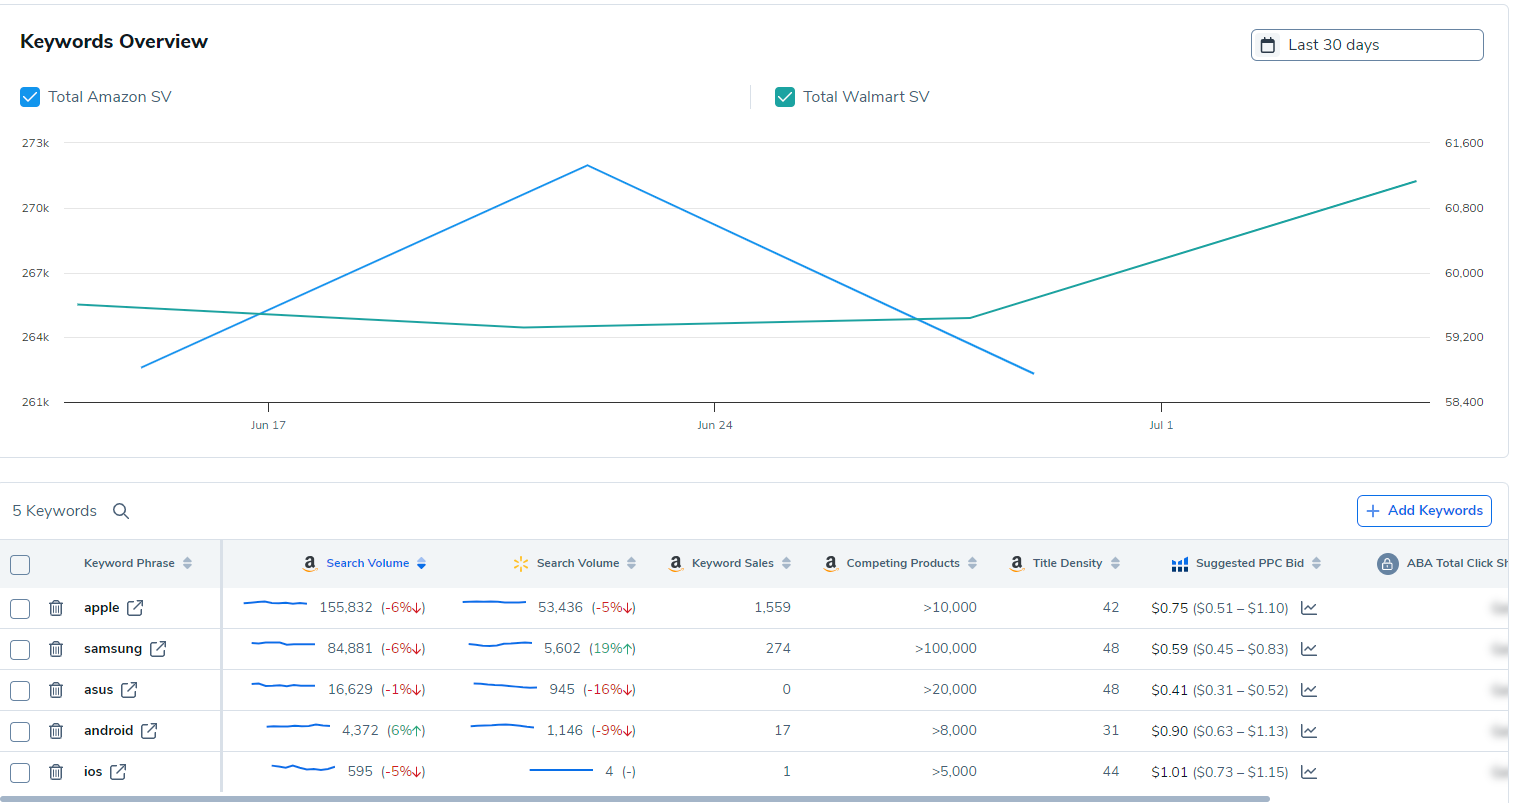1532x803 pixels.
Task: Sort by Title Density column
Action: click(1115, 564)
